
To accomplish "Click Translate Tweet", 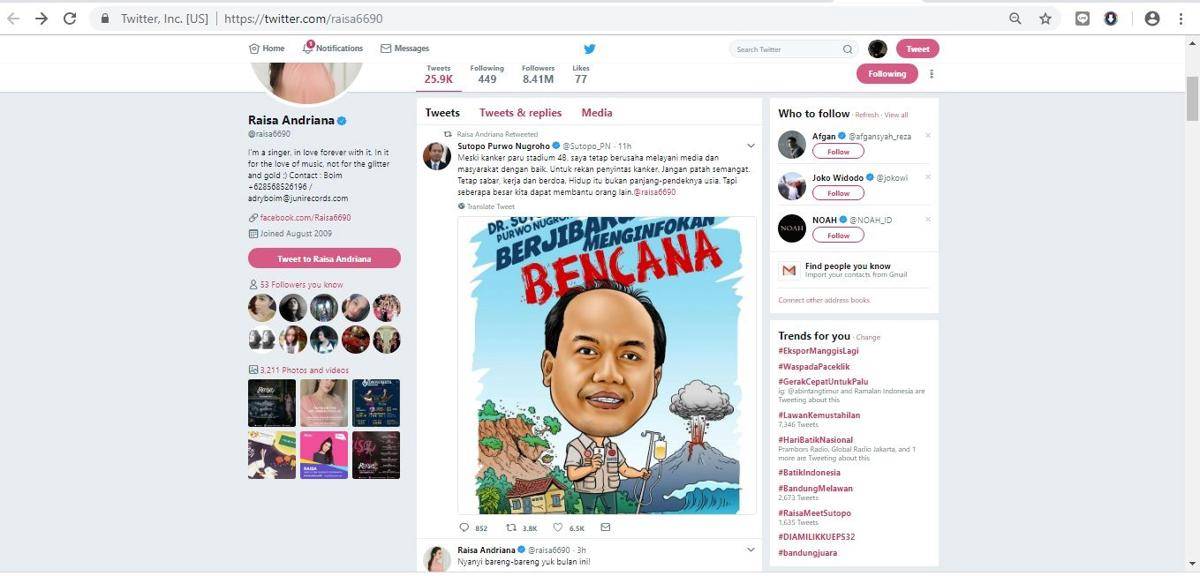I will 491,206.
